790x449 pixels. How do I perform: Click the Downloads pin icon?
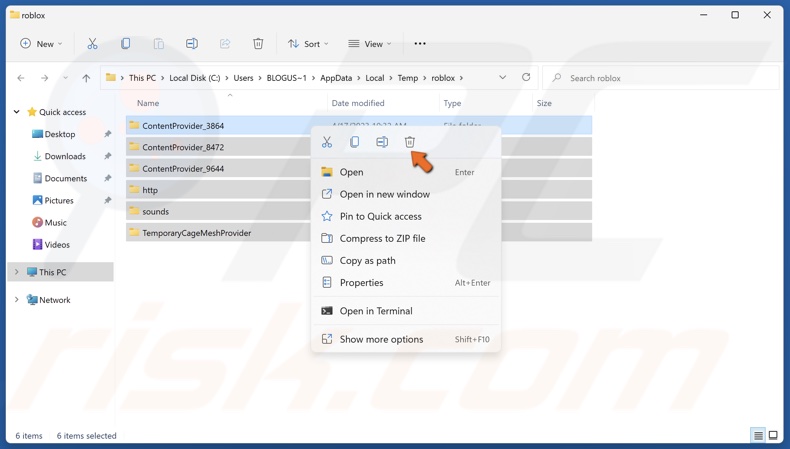(107, 156)
